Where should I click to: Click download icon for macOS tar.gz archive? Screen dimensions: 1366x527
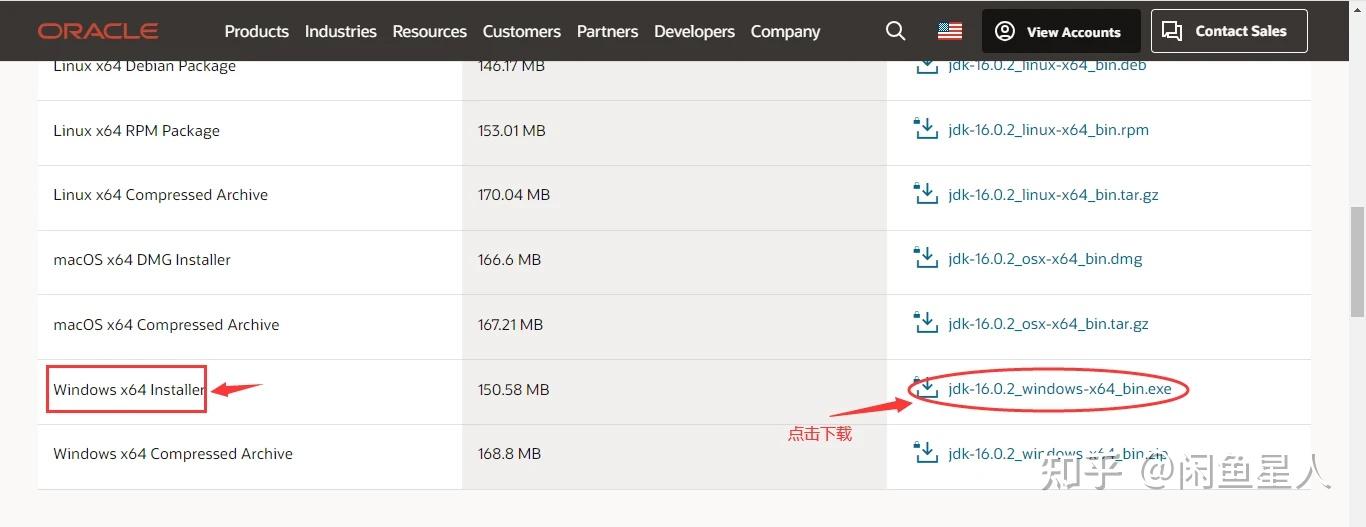926,324
